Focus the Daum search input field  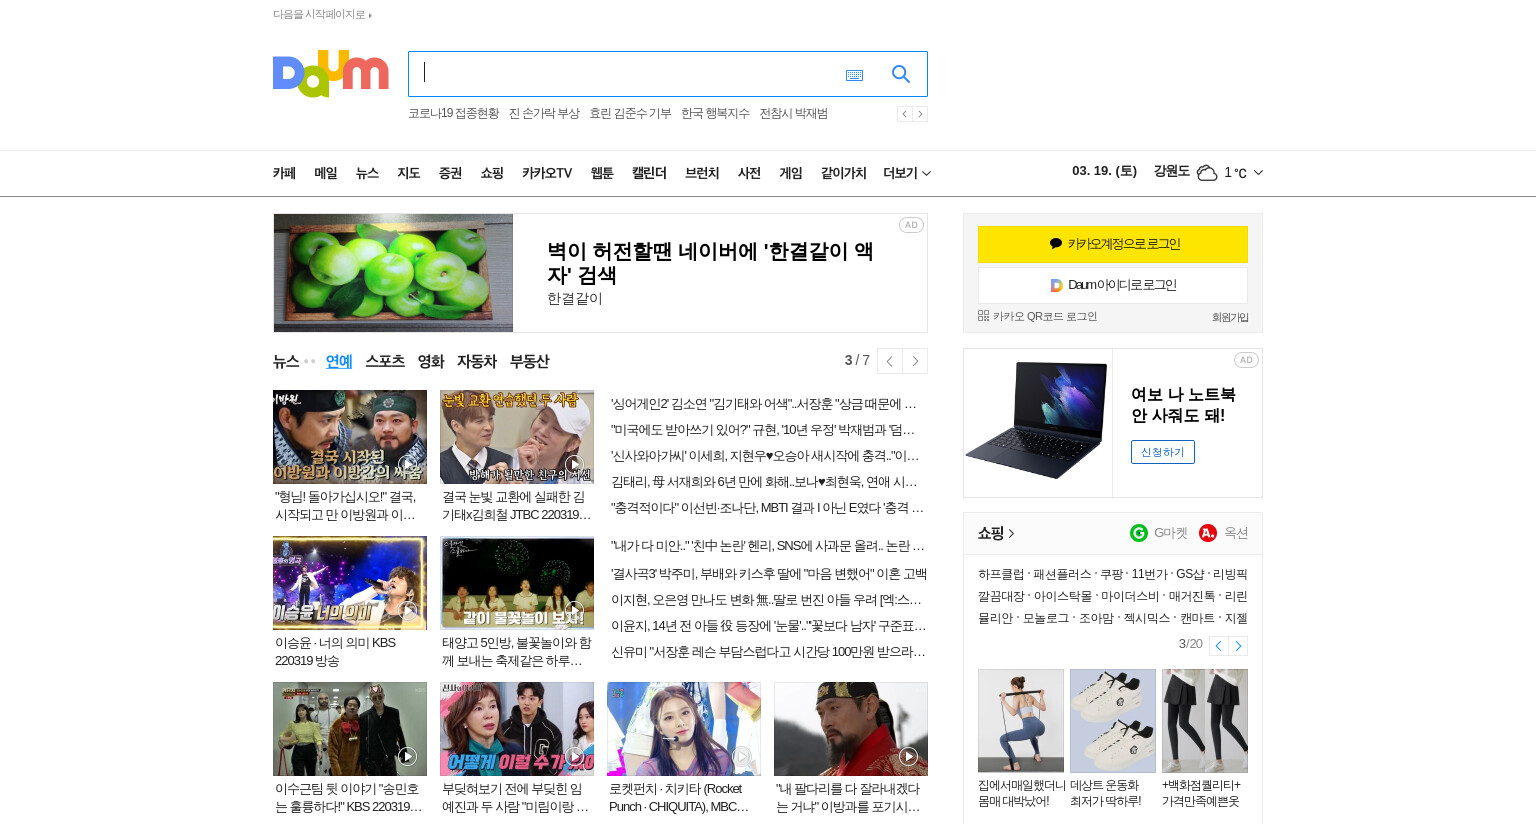[x=625, y=74]
